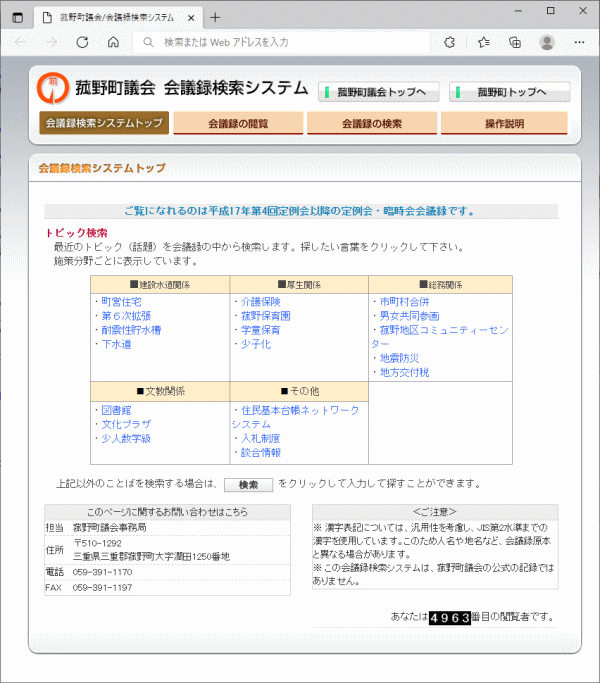Click the 下水道 topic link
Image resolution: width=600 pixels, height=683 pixels.
pos(116,344)
